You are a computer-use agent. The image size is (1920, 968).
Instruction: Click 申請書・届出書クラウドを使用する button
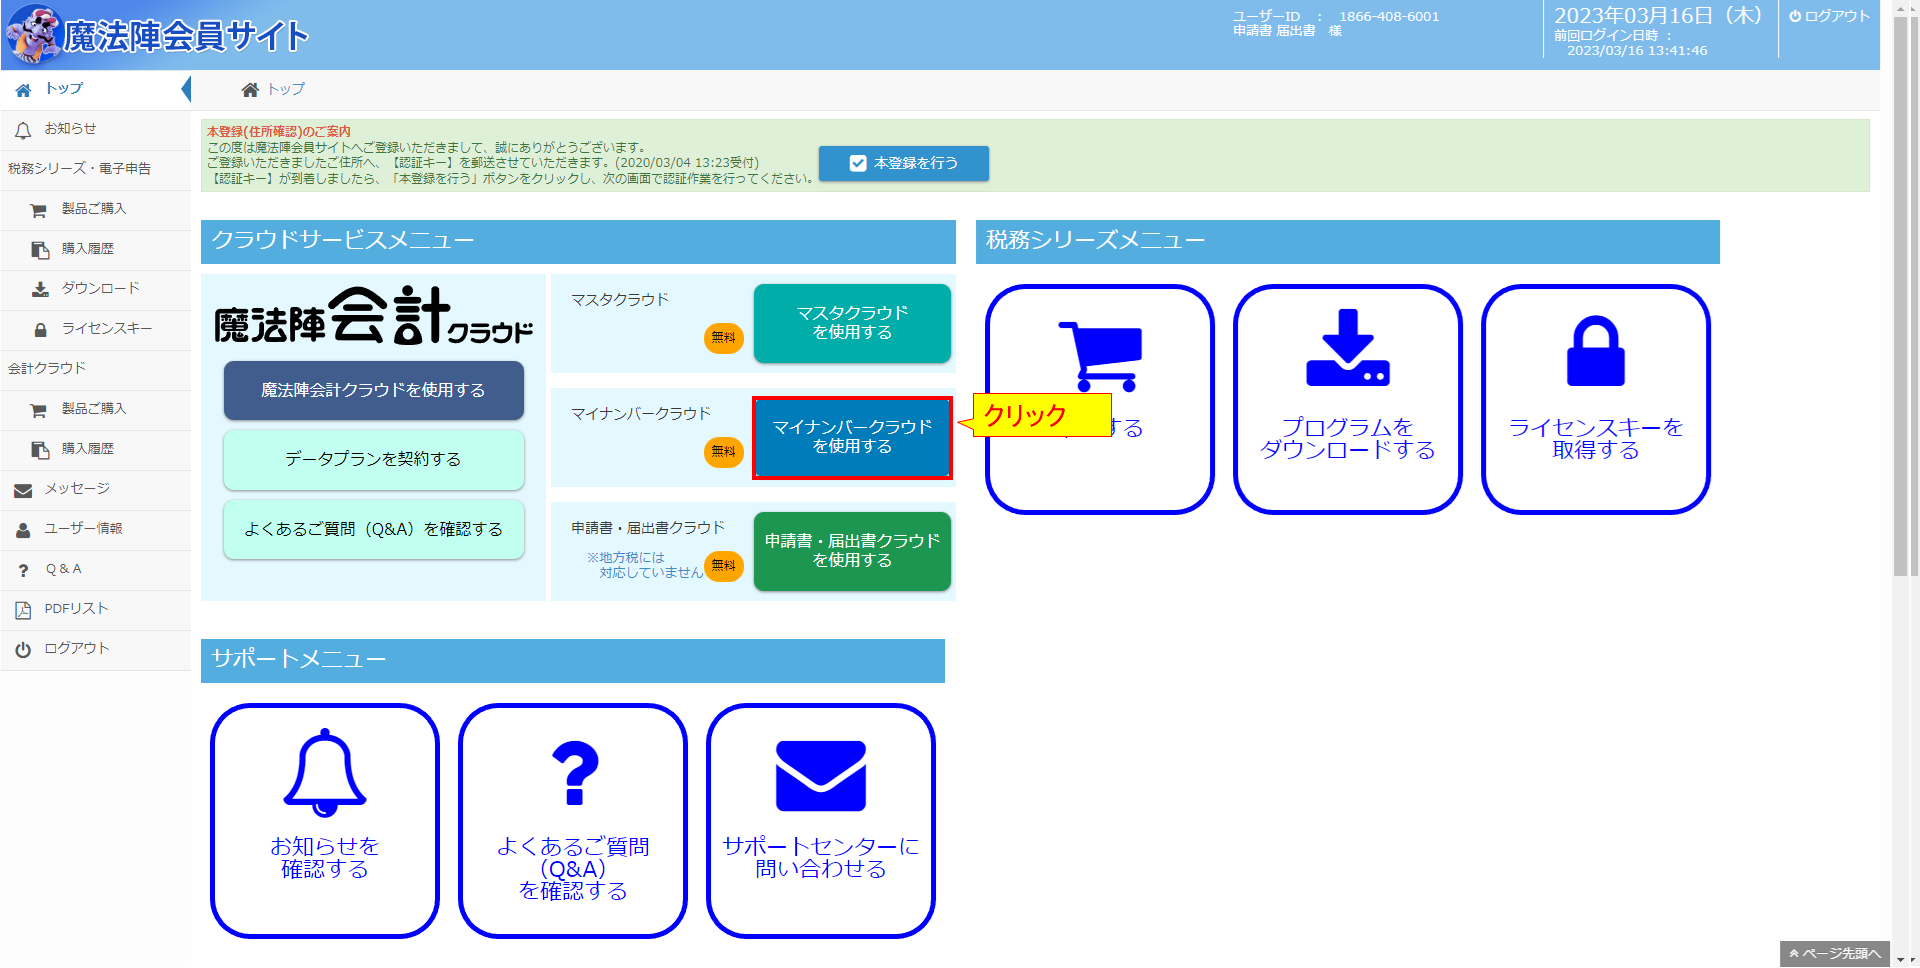coord(852,551)
